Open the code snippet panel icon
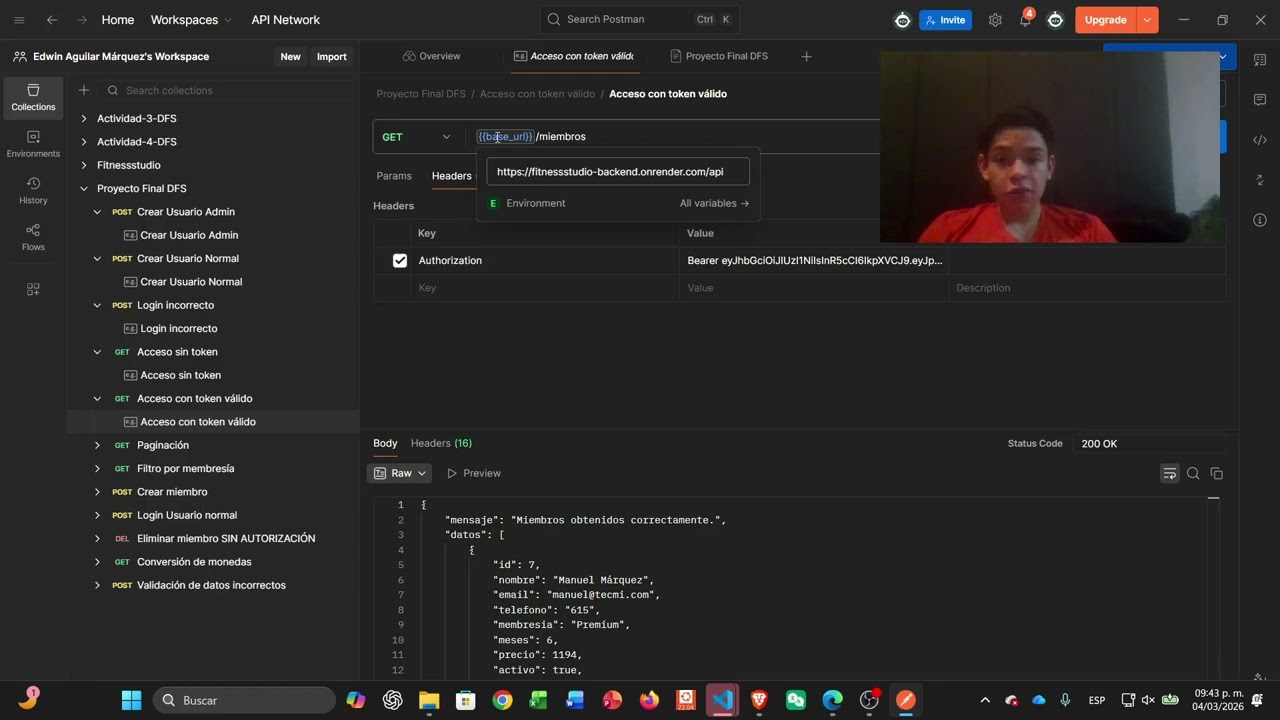The height and width of the screenshot is (720, 1280). tap(1260, 140)
